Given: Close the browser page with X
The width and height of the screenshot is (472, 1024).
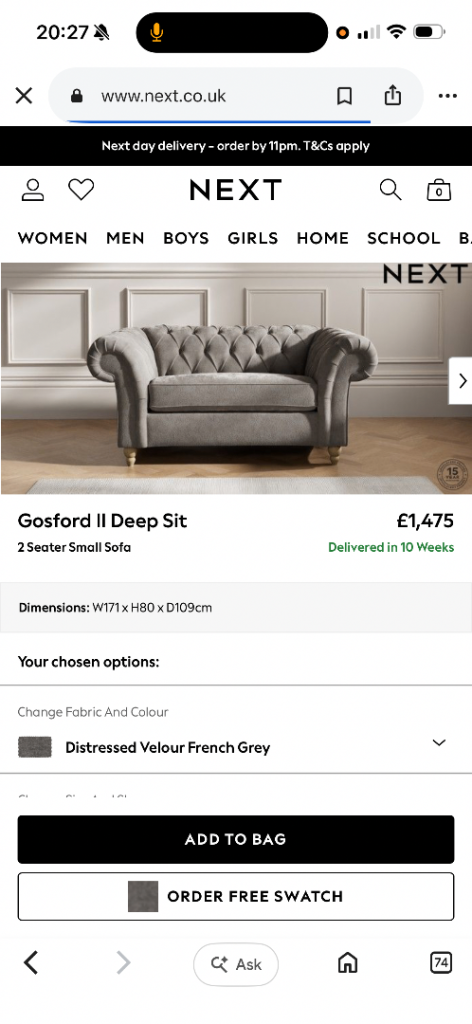Looking at the screenshot, I should pyautogui.click(x=24, y=96).
